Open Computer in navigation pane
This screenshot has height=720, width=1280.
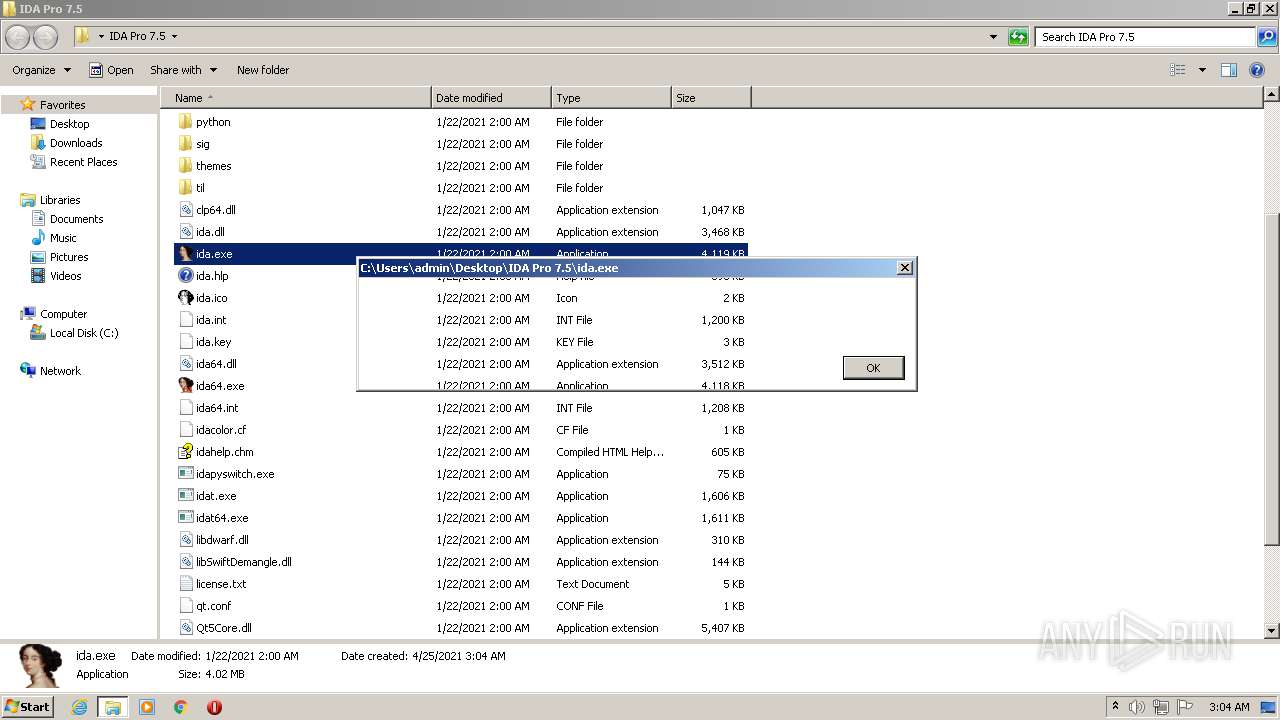(x=63, y=314)
